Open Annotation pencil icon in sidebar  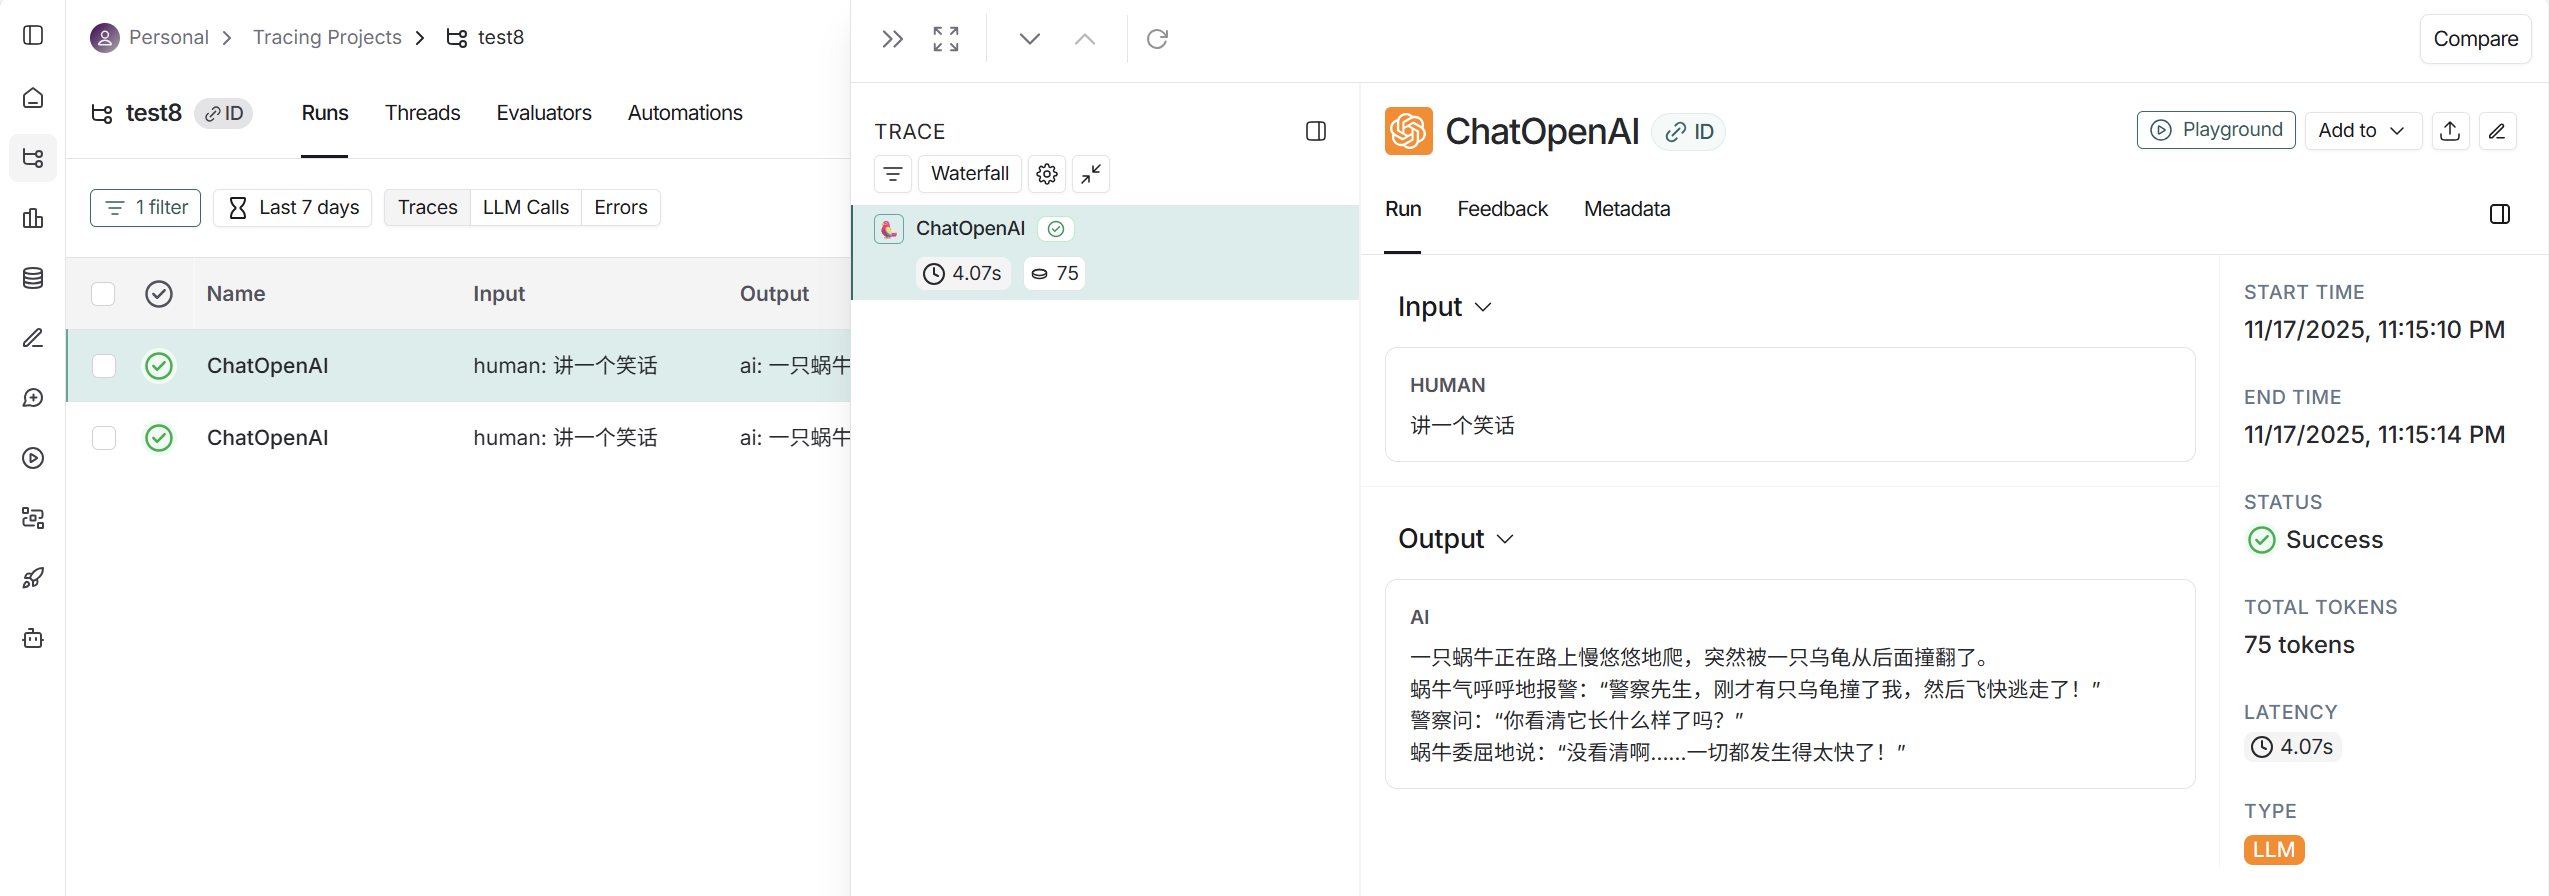tap(33, 338)
